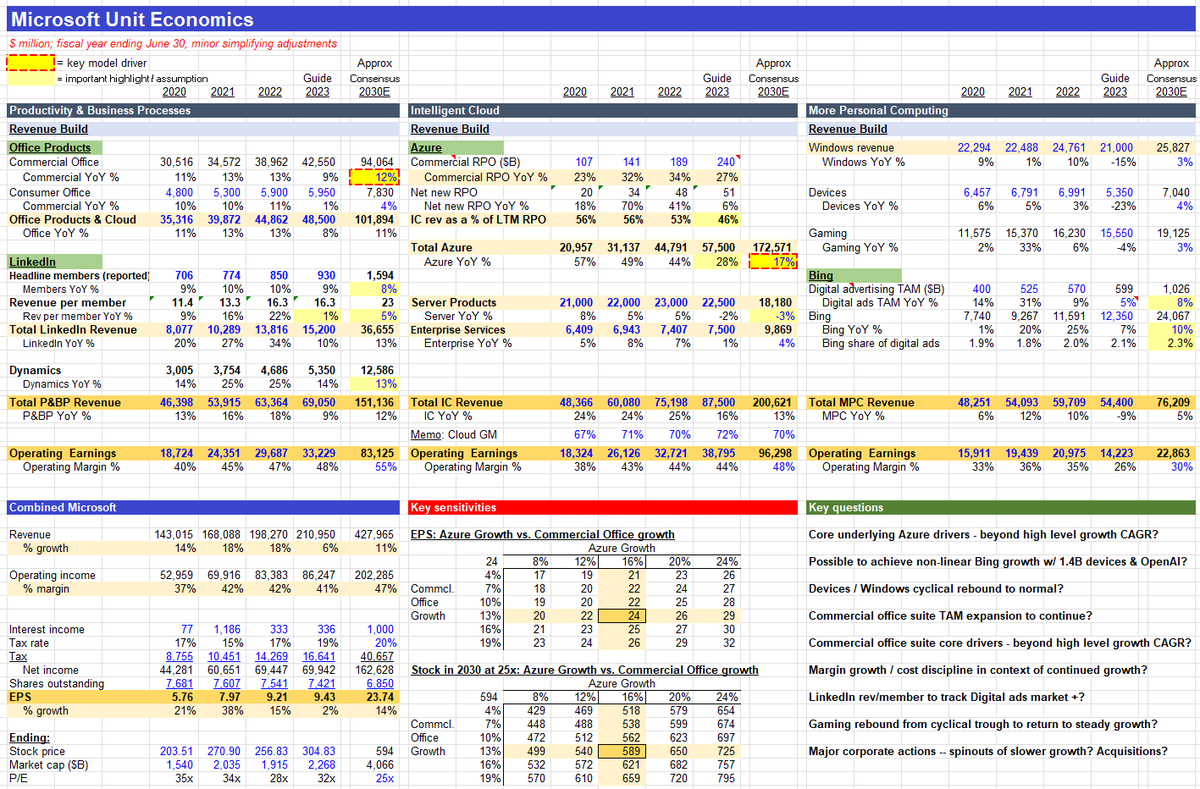Click the 'Gaming rebound from cyclical trough' question
The image size is (1200, 789).
[983, 724]
